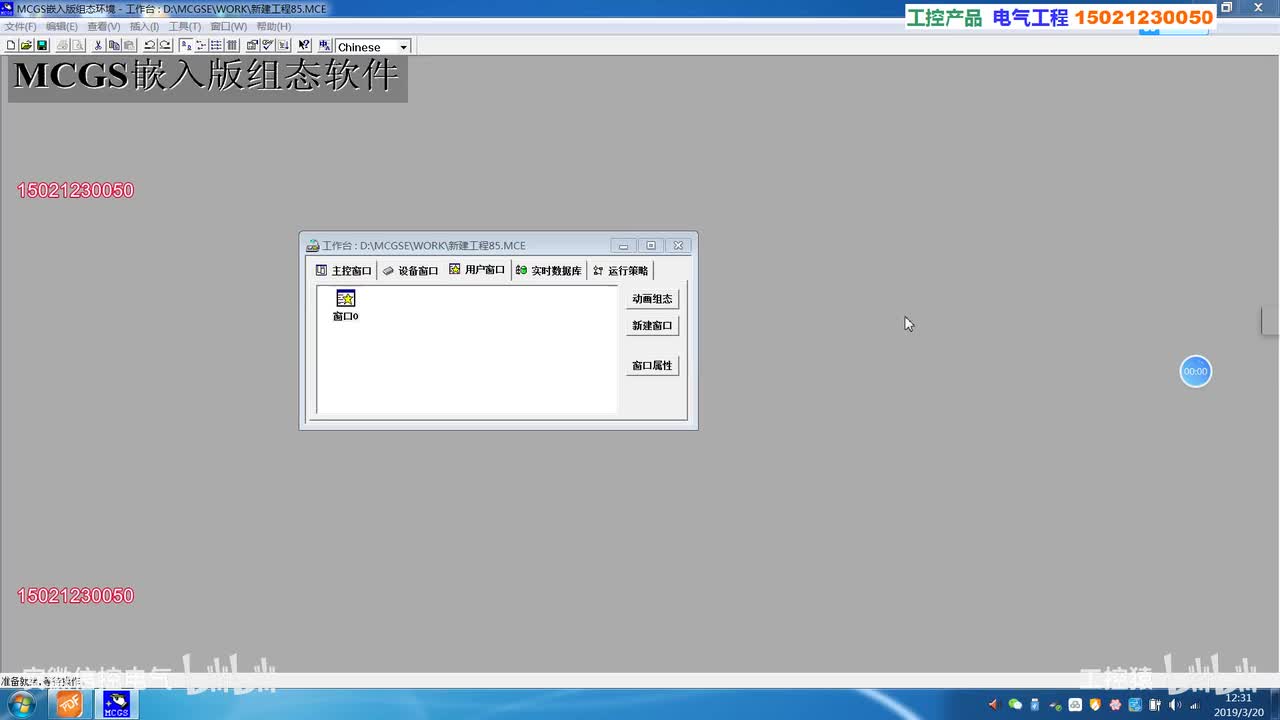Switch to list view in toolbar
The height and width of the screenshot is (720, 1280).
216,46
